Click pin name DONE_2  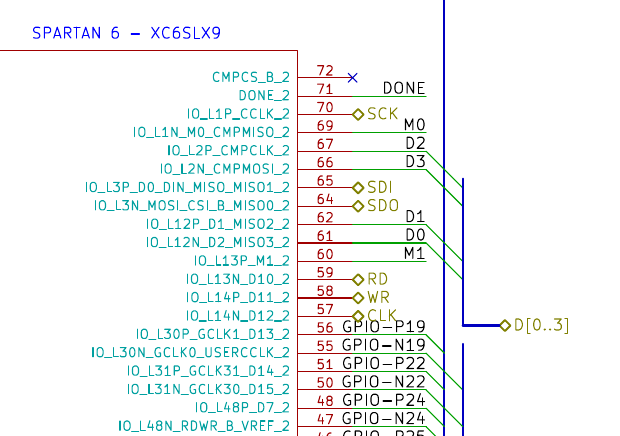pyautogui.click(x=264, y=96)
